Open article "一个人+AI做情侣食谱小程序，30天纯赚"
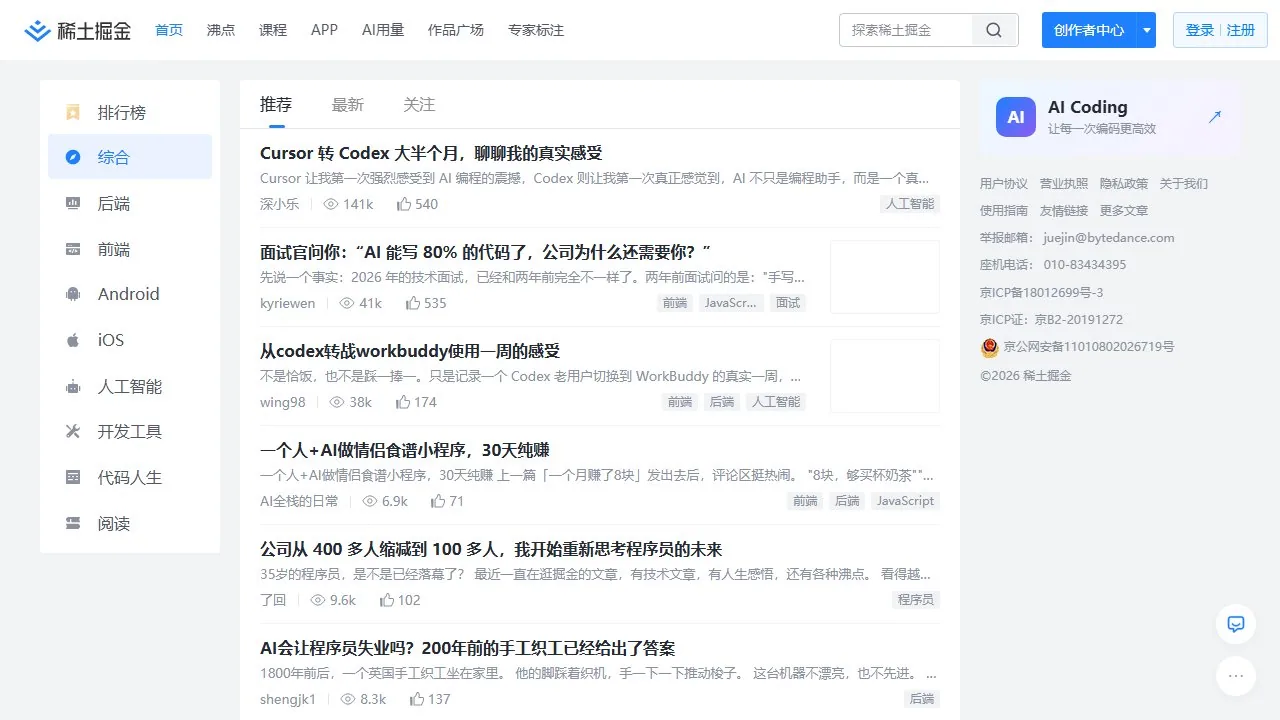This screenshot has height=720, width=1280. click(x=405, y=450)
